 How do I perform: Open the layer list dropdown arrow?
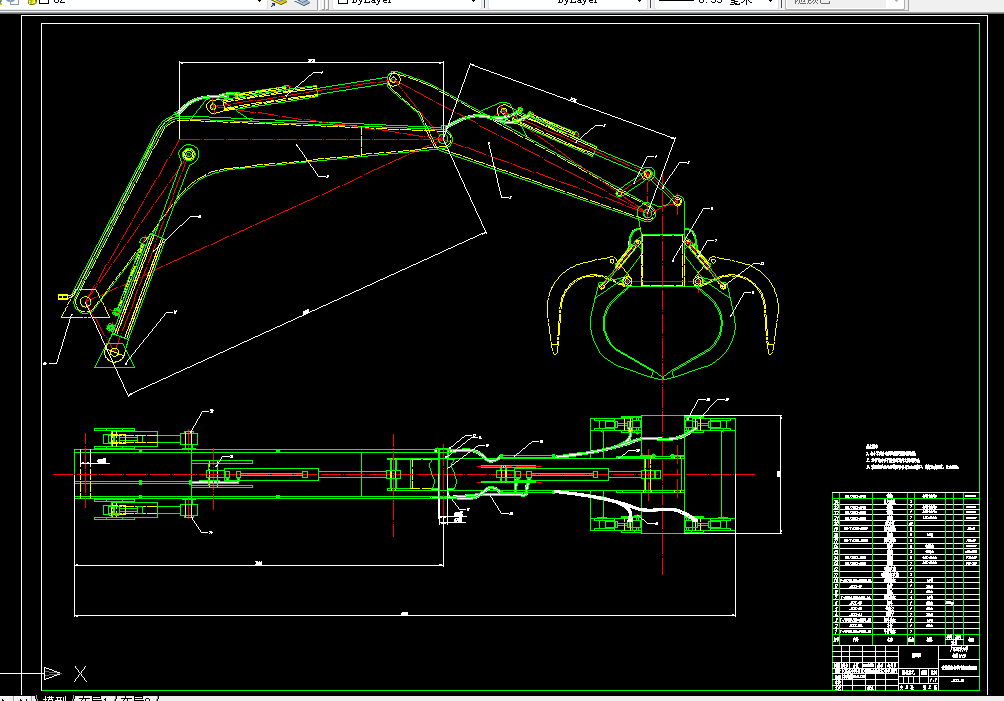[259, 2]
